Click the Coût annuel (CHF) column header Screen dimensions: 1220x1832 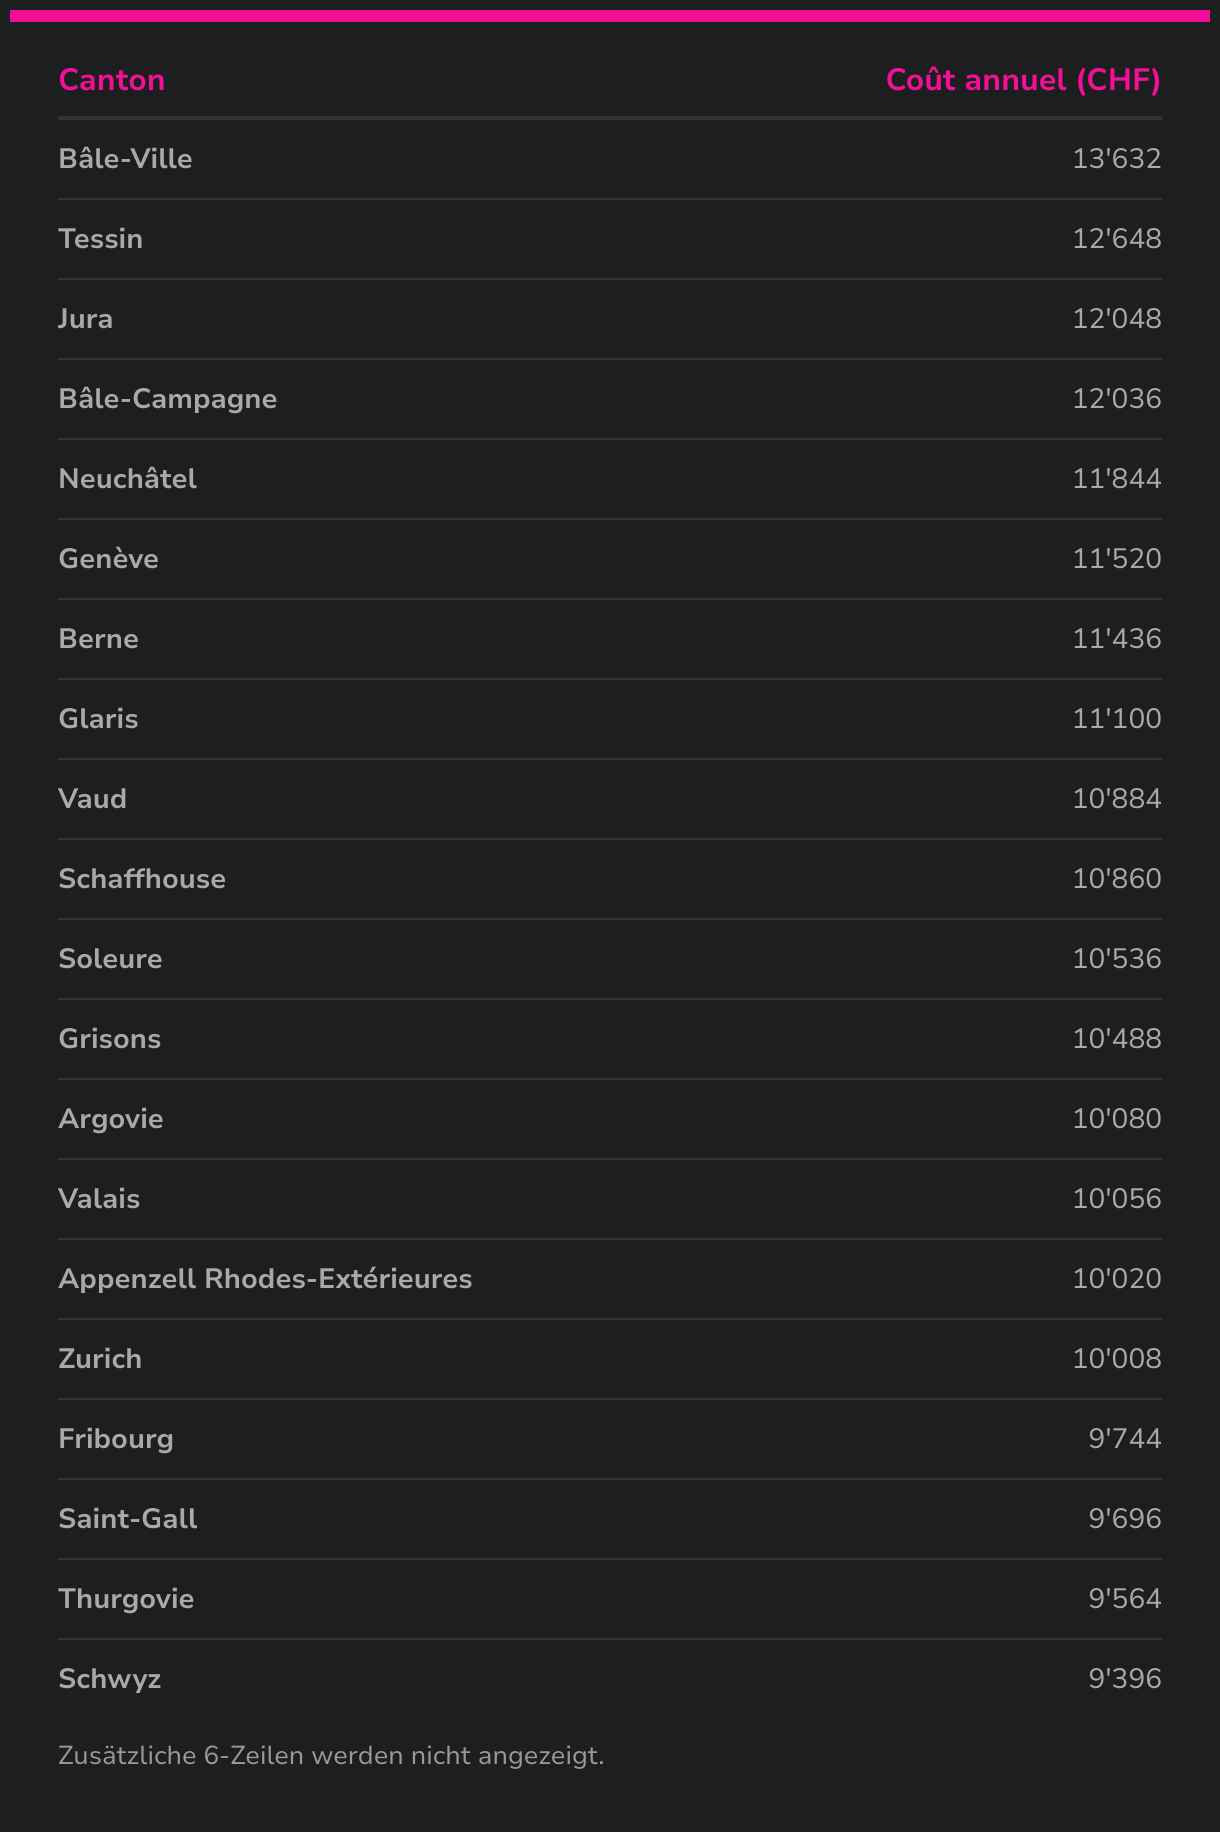coord(1022,80)
